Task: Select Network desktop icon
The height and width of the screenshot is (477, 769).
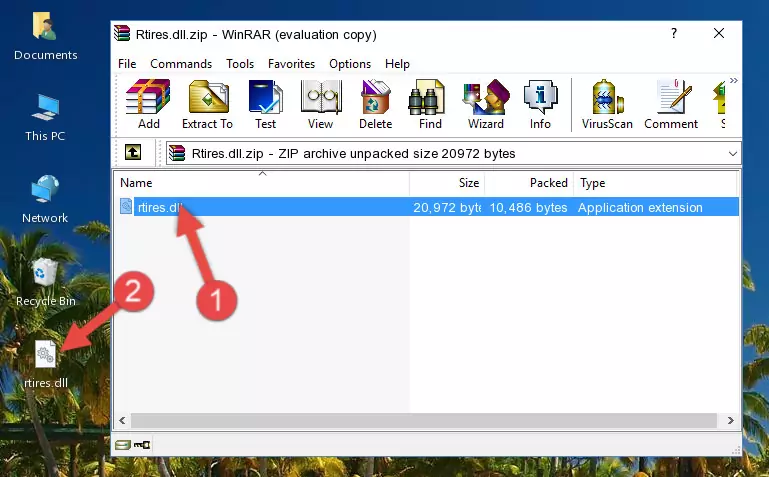Action: tap(45, 200)
